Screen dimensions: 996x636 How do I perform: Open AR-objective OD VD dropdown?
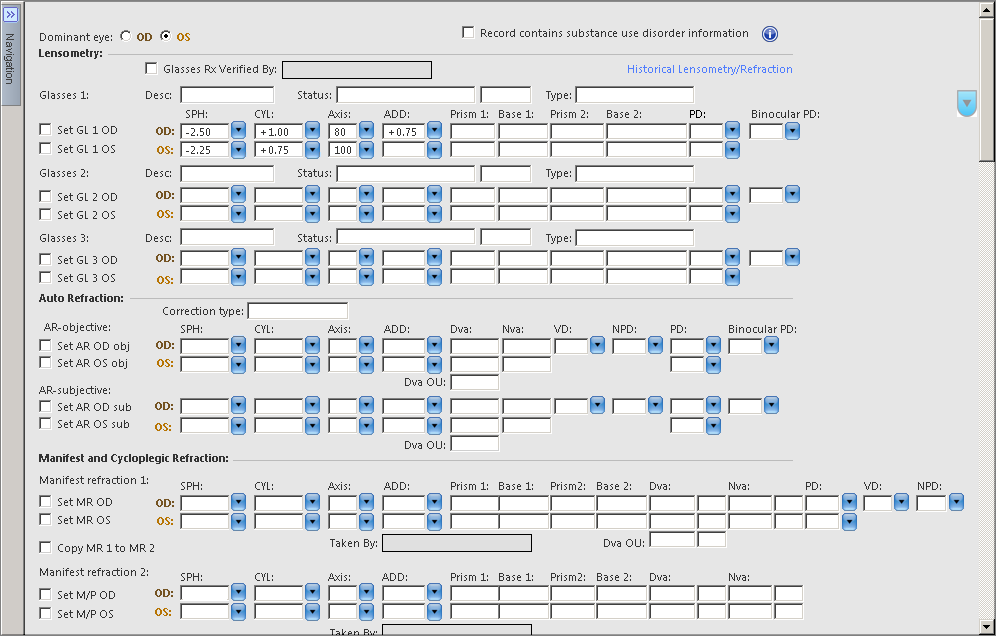click(x=597, y=345)
